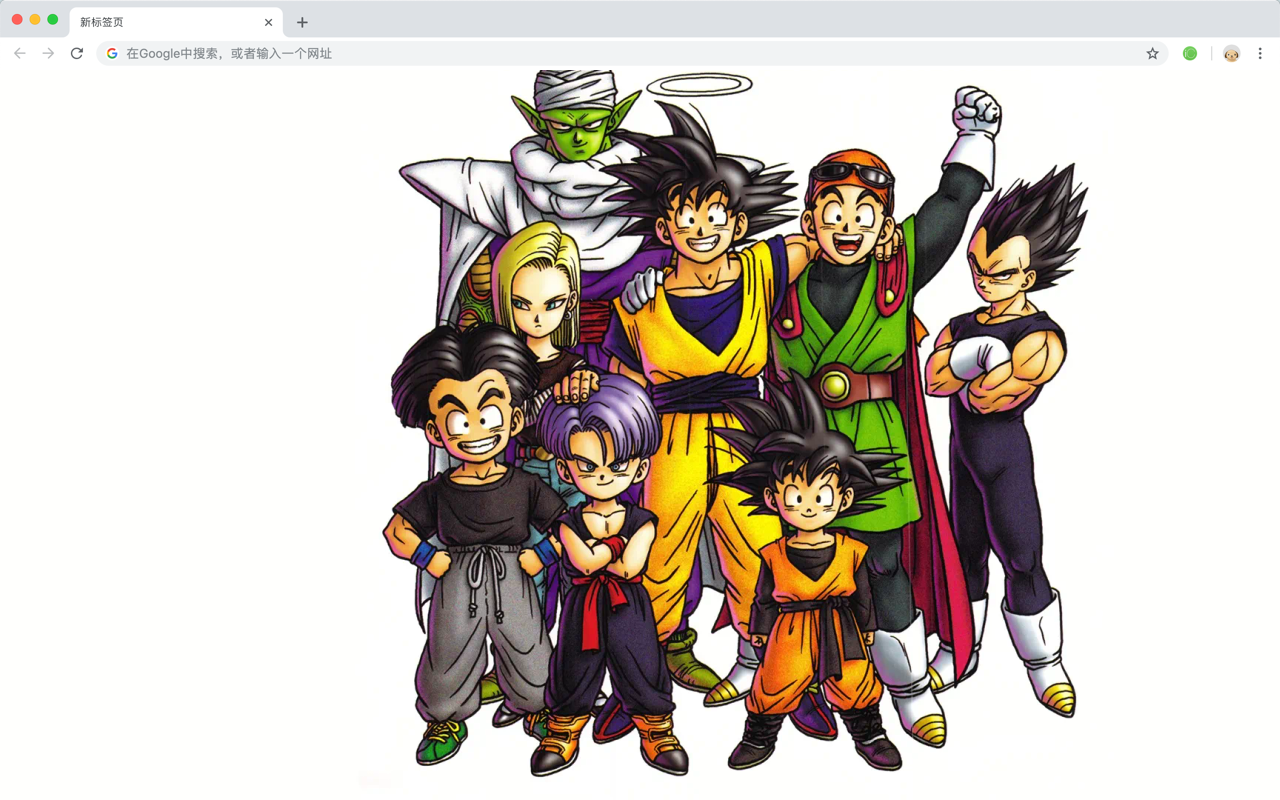1280x800 pixels.
Task: Bookmark this page with the star icon
Action: [x=1152, y=53]
